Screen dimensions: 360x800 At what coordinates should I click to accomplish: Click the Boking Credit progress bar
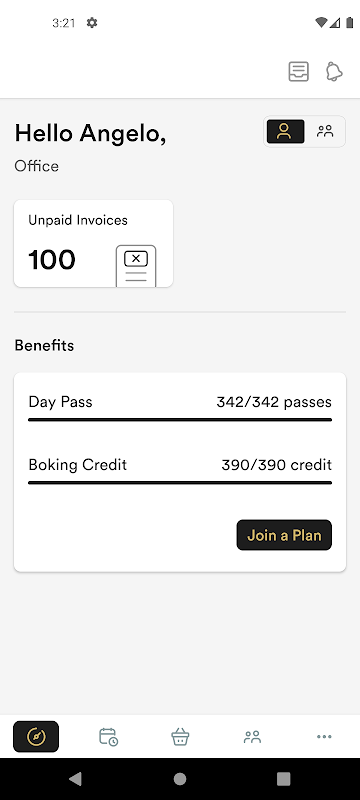(180, 483)
